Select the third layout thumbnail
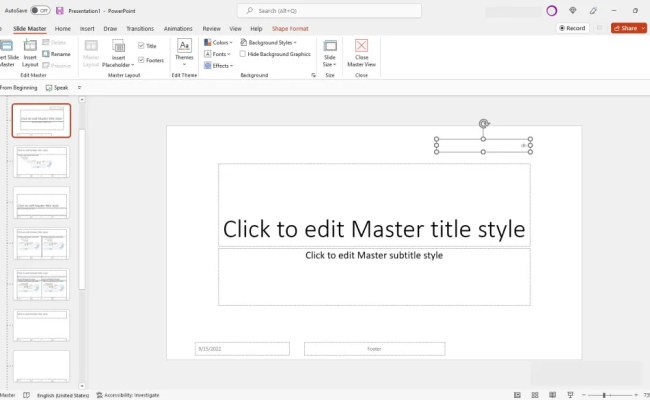 point(41,202)
